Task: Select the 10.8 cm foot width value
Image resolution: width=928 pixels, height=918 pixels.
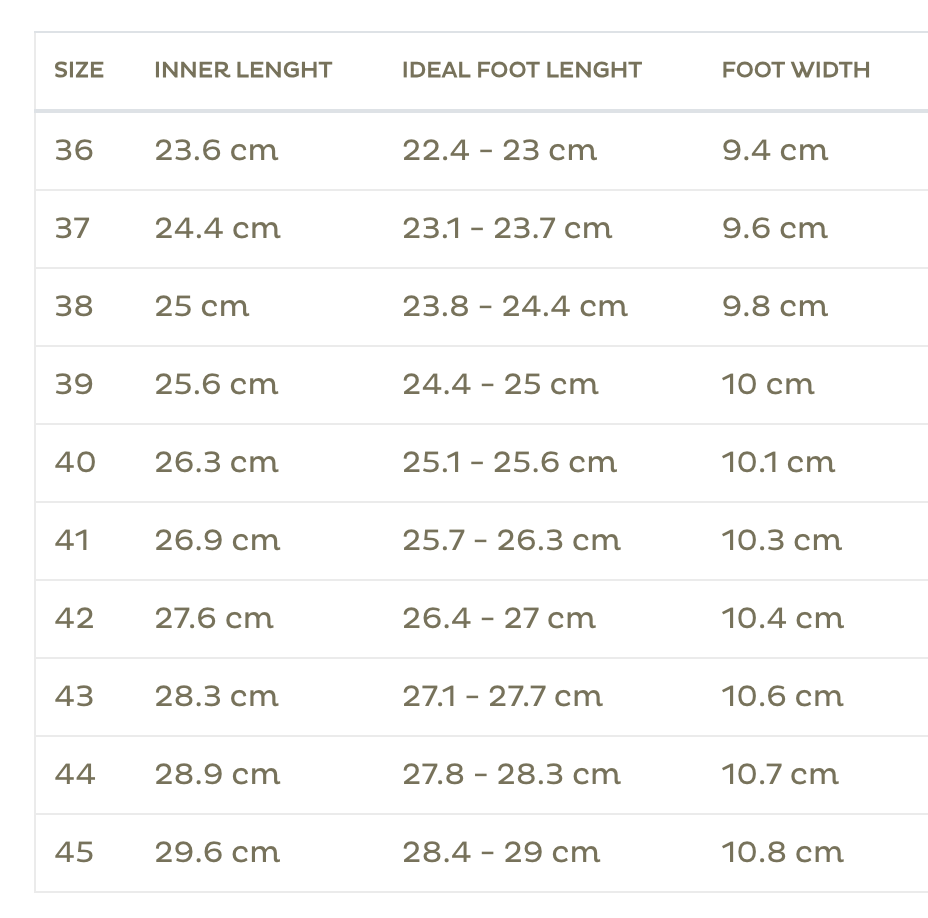Action: (x=783, y=853)
